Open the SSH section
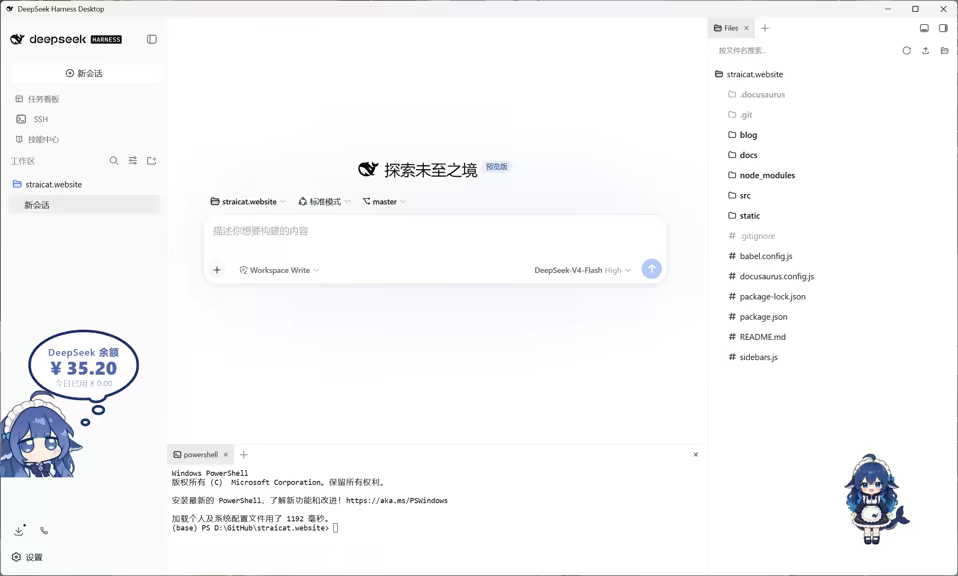This screenshot has width=958, height=576. pos(32,119)
